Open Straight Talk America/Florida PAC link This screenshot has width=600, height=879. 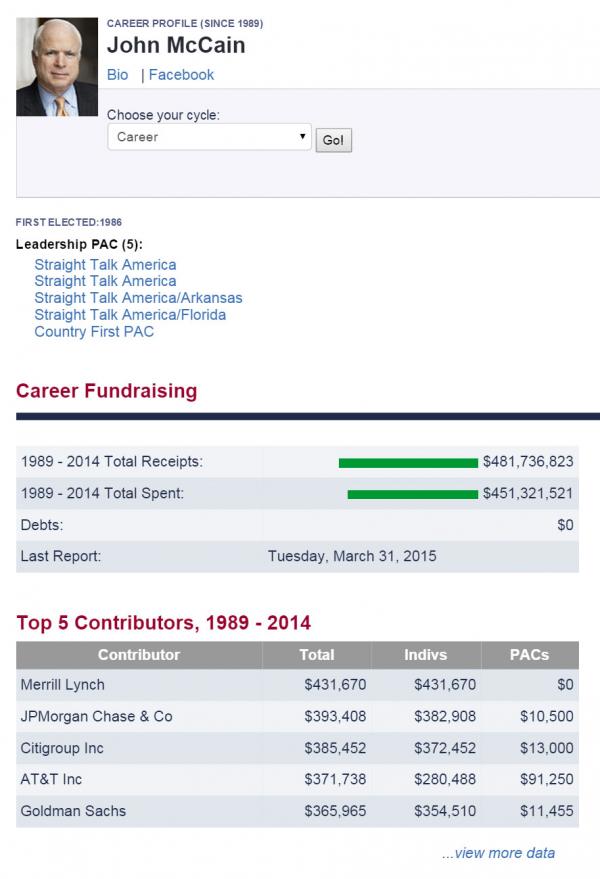coord(130,314)
